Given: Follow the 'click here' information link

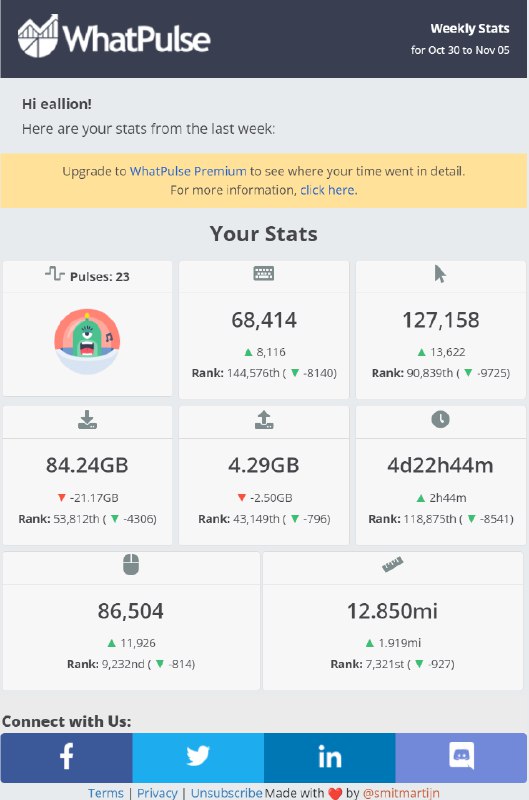Looking at the screenshot, I should (x=327, y=190).
